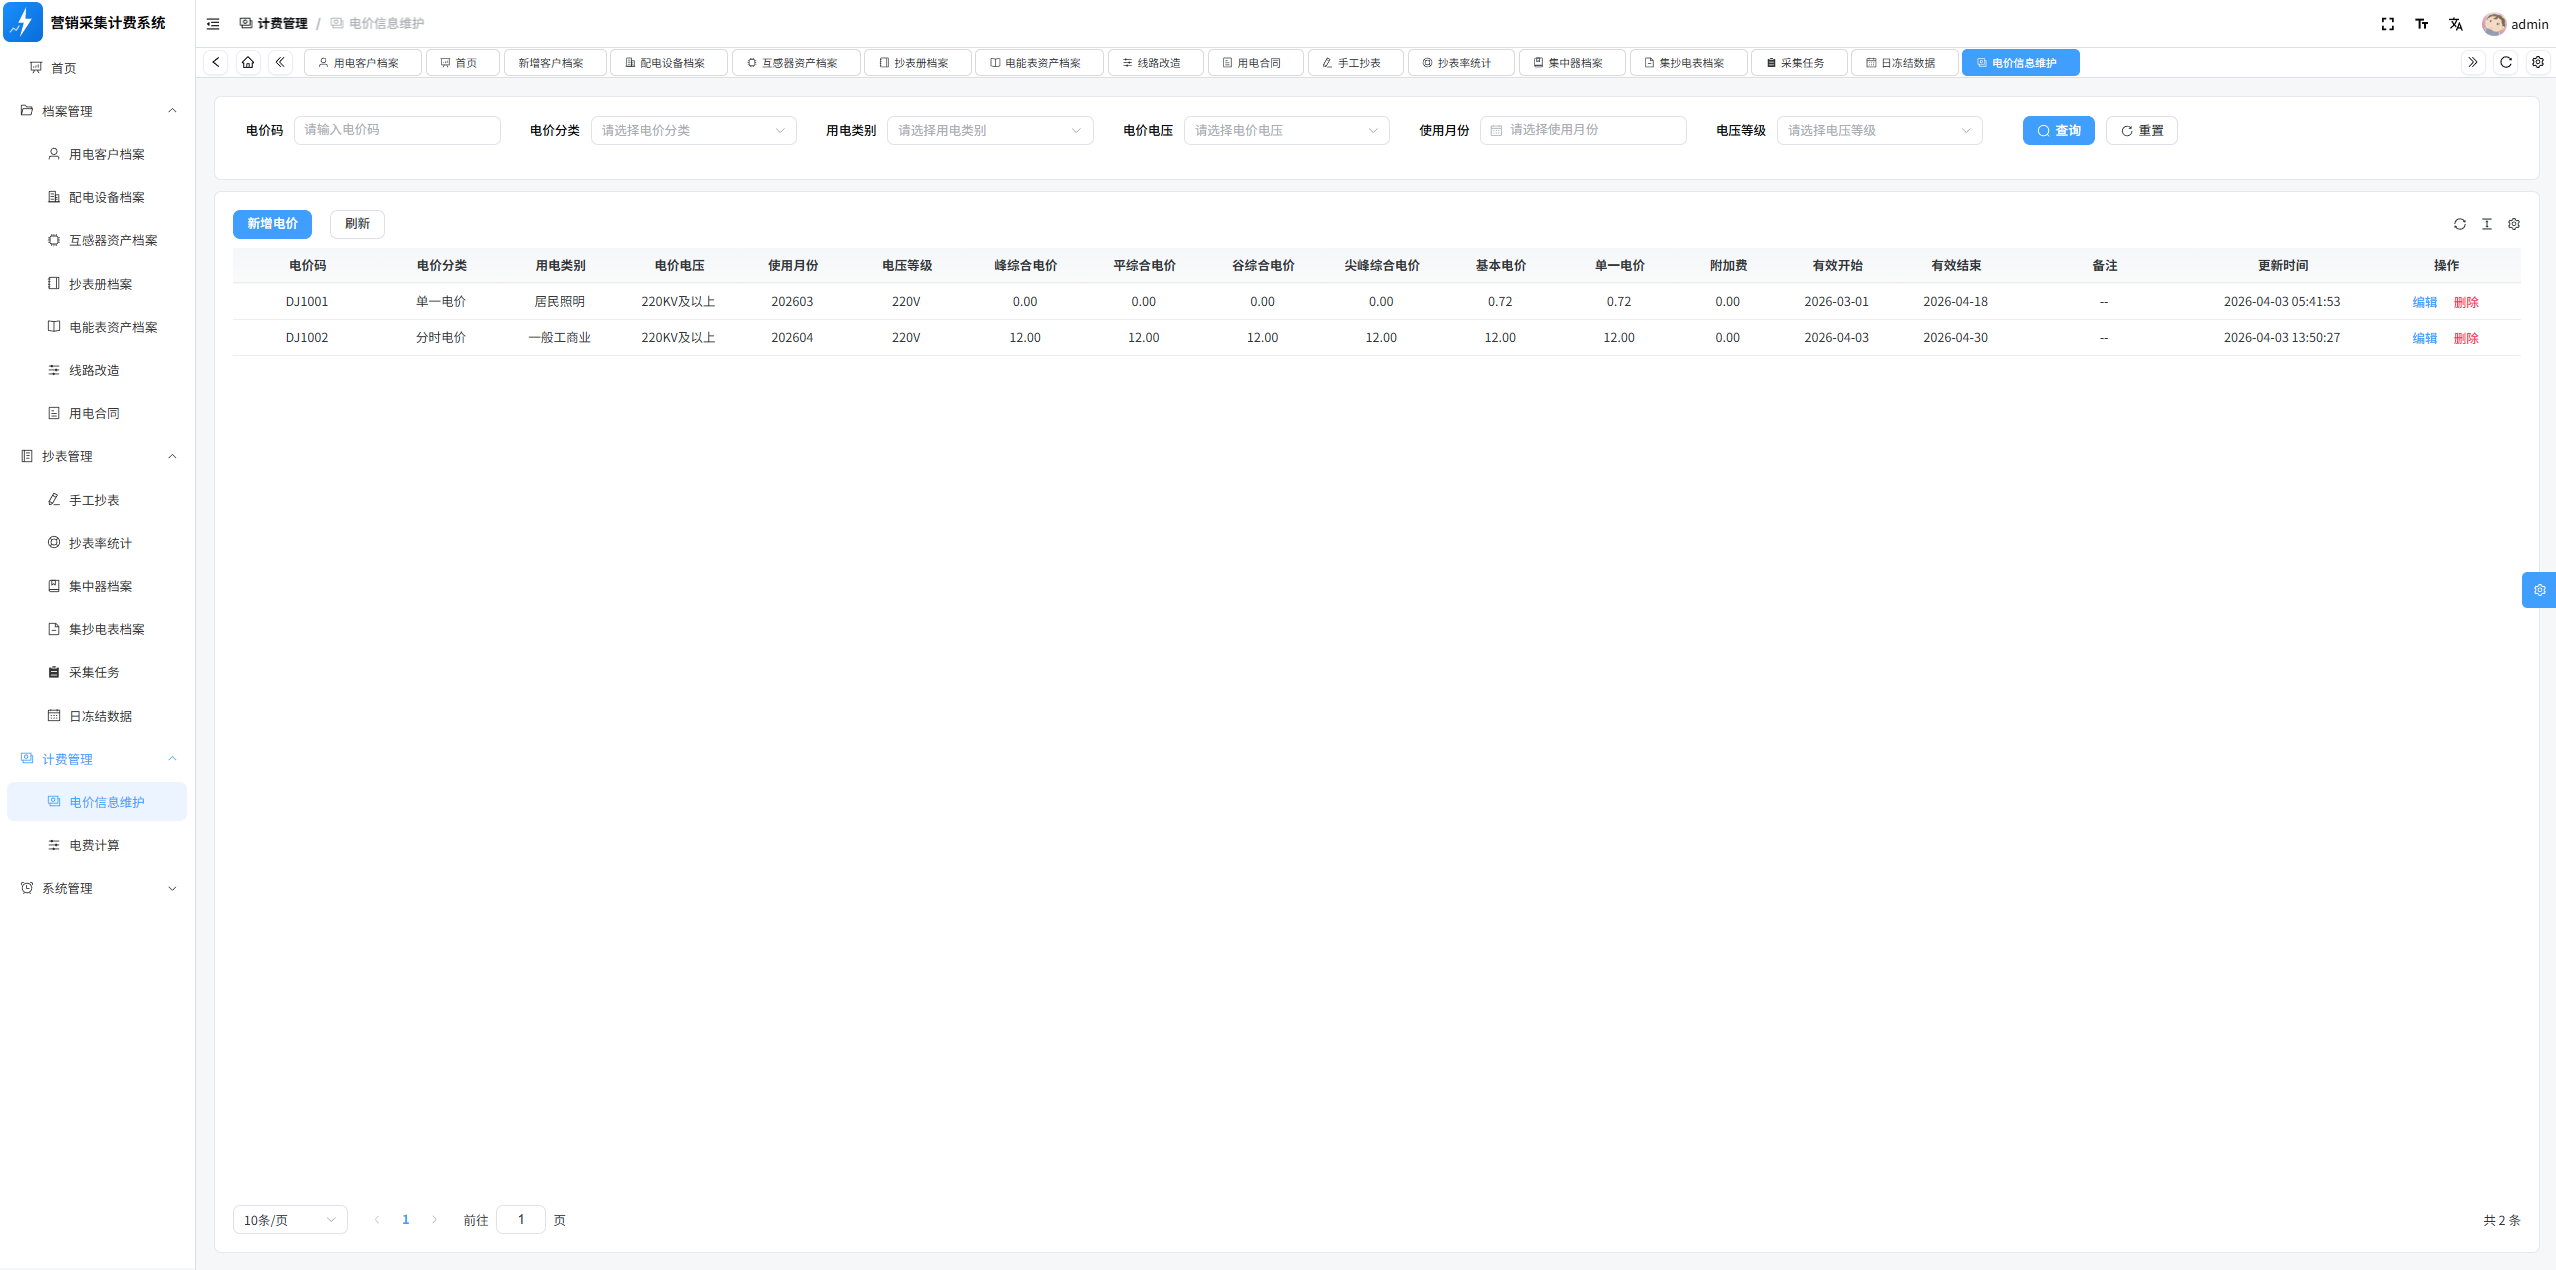Click the font size icon in header
The height and width of the screenshot is (1270, 2556).
tap(2421, 24)
